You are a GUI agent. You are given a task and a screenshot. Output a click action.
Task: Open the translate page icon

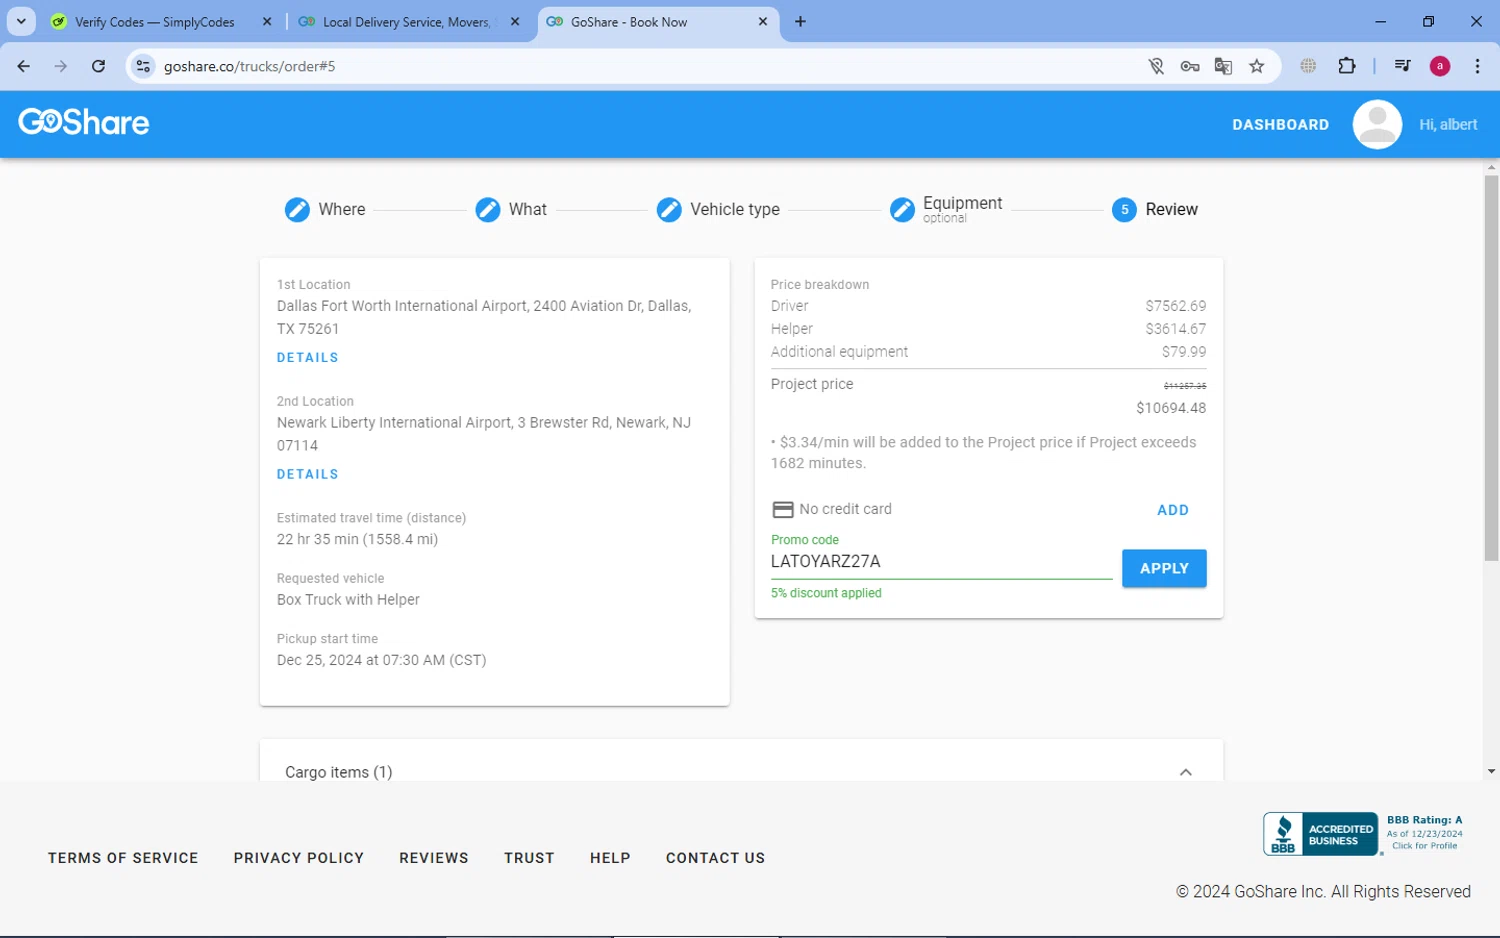click(x=1223, y=66)
